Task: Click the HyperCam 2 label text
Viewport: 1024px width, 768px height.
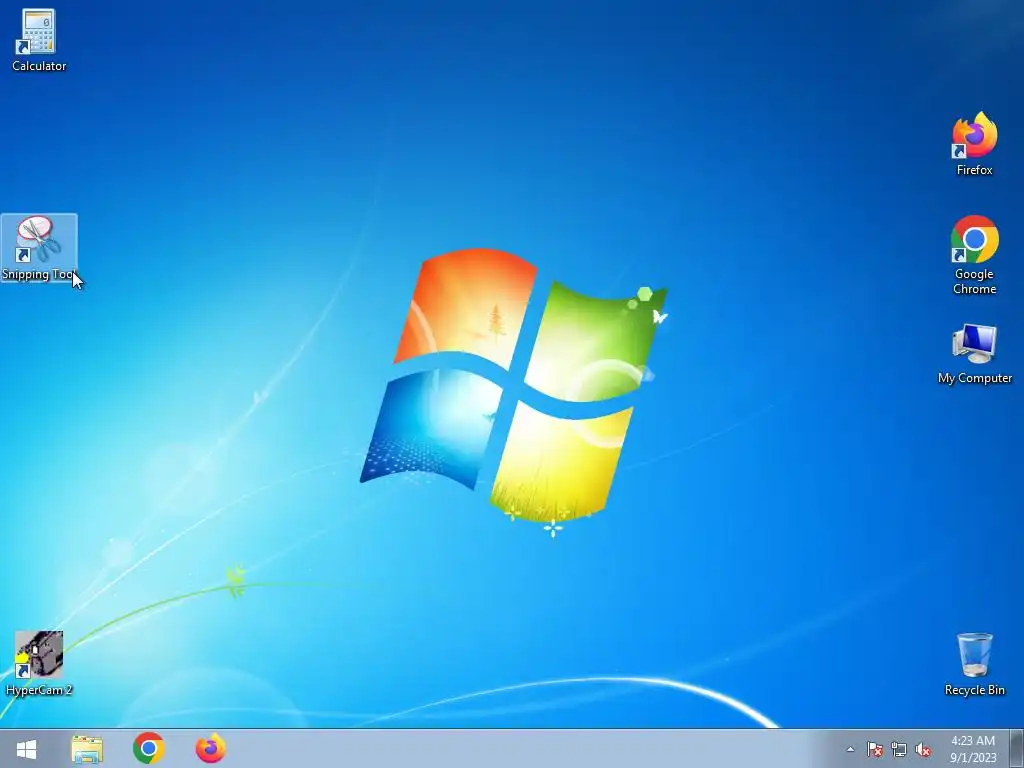Action: 39,690
